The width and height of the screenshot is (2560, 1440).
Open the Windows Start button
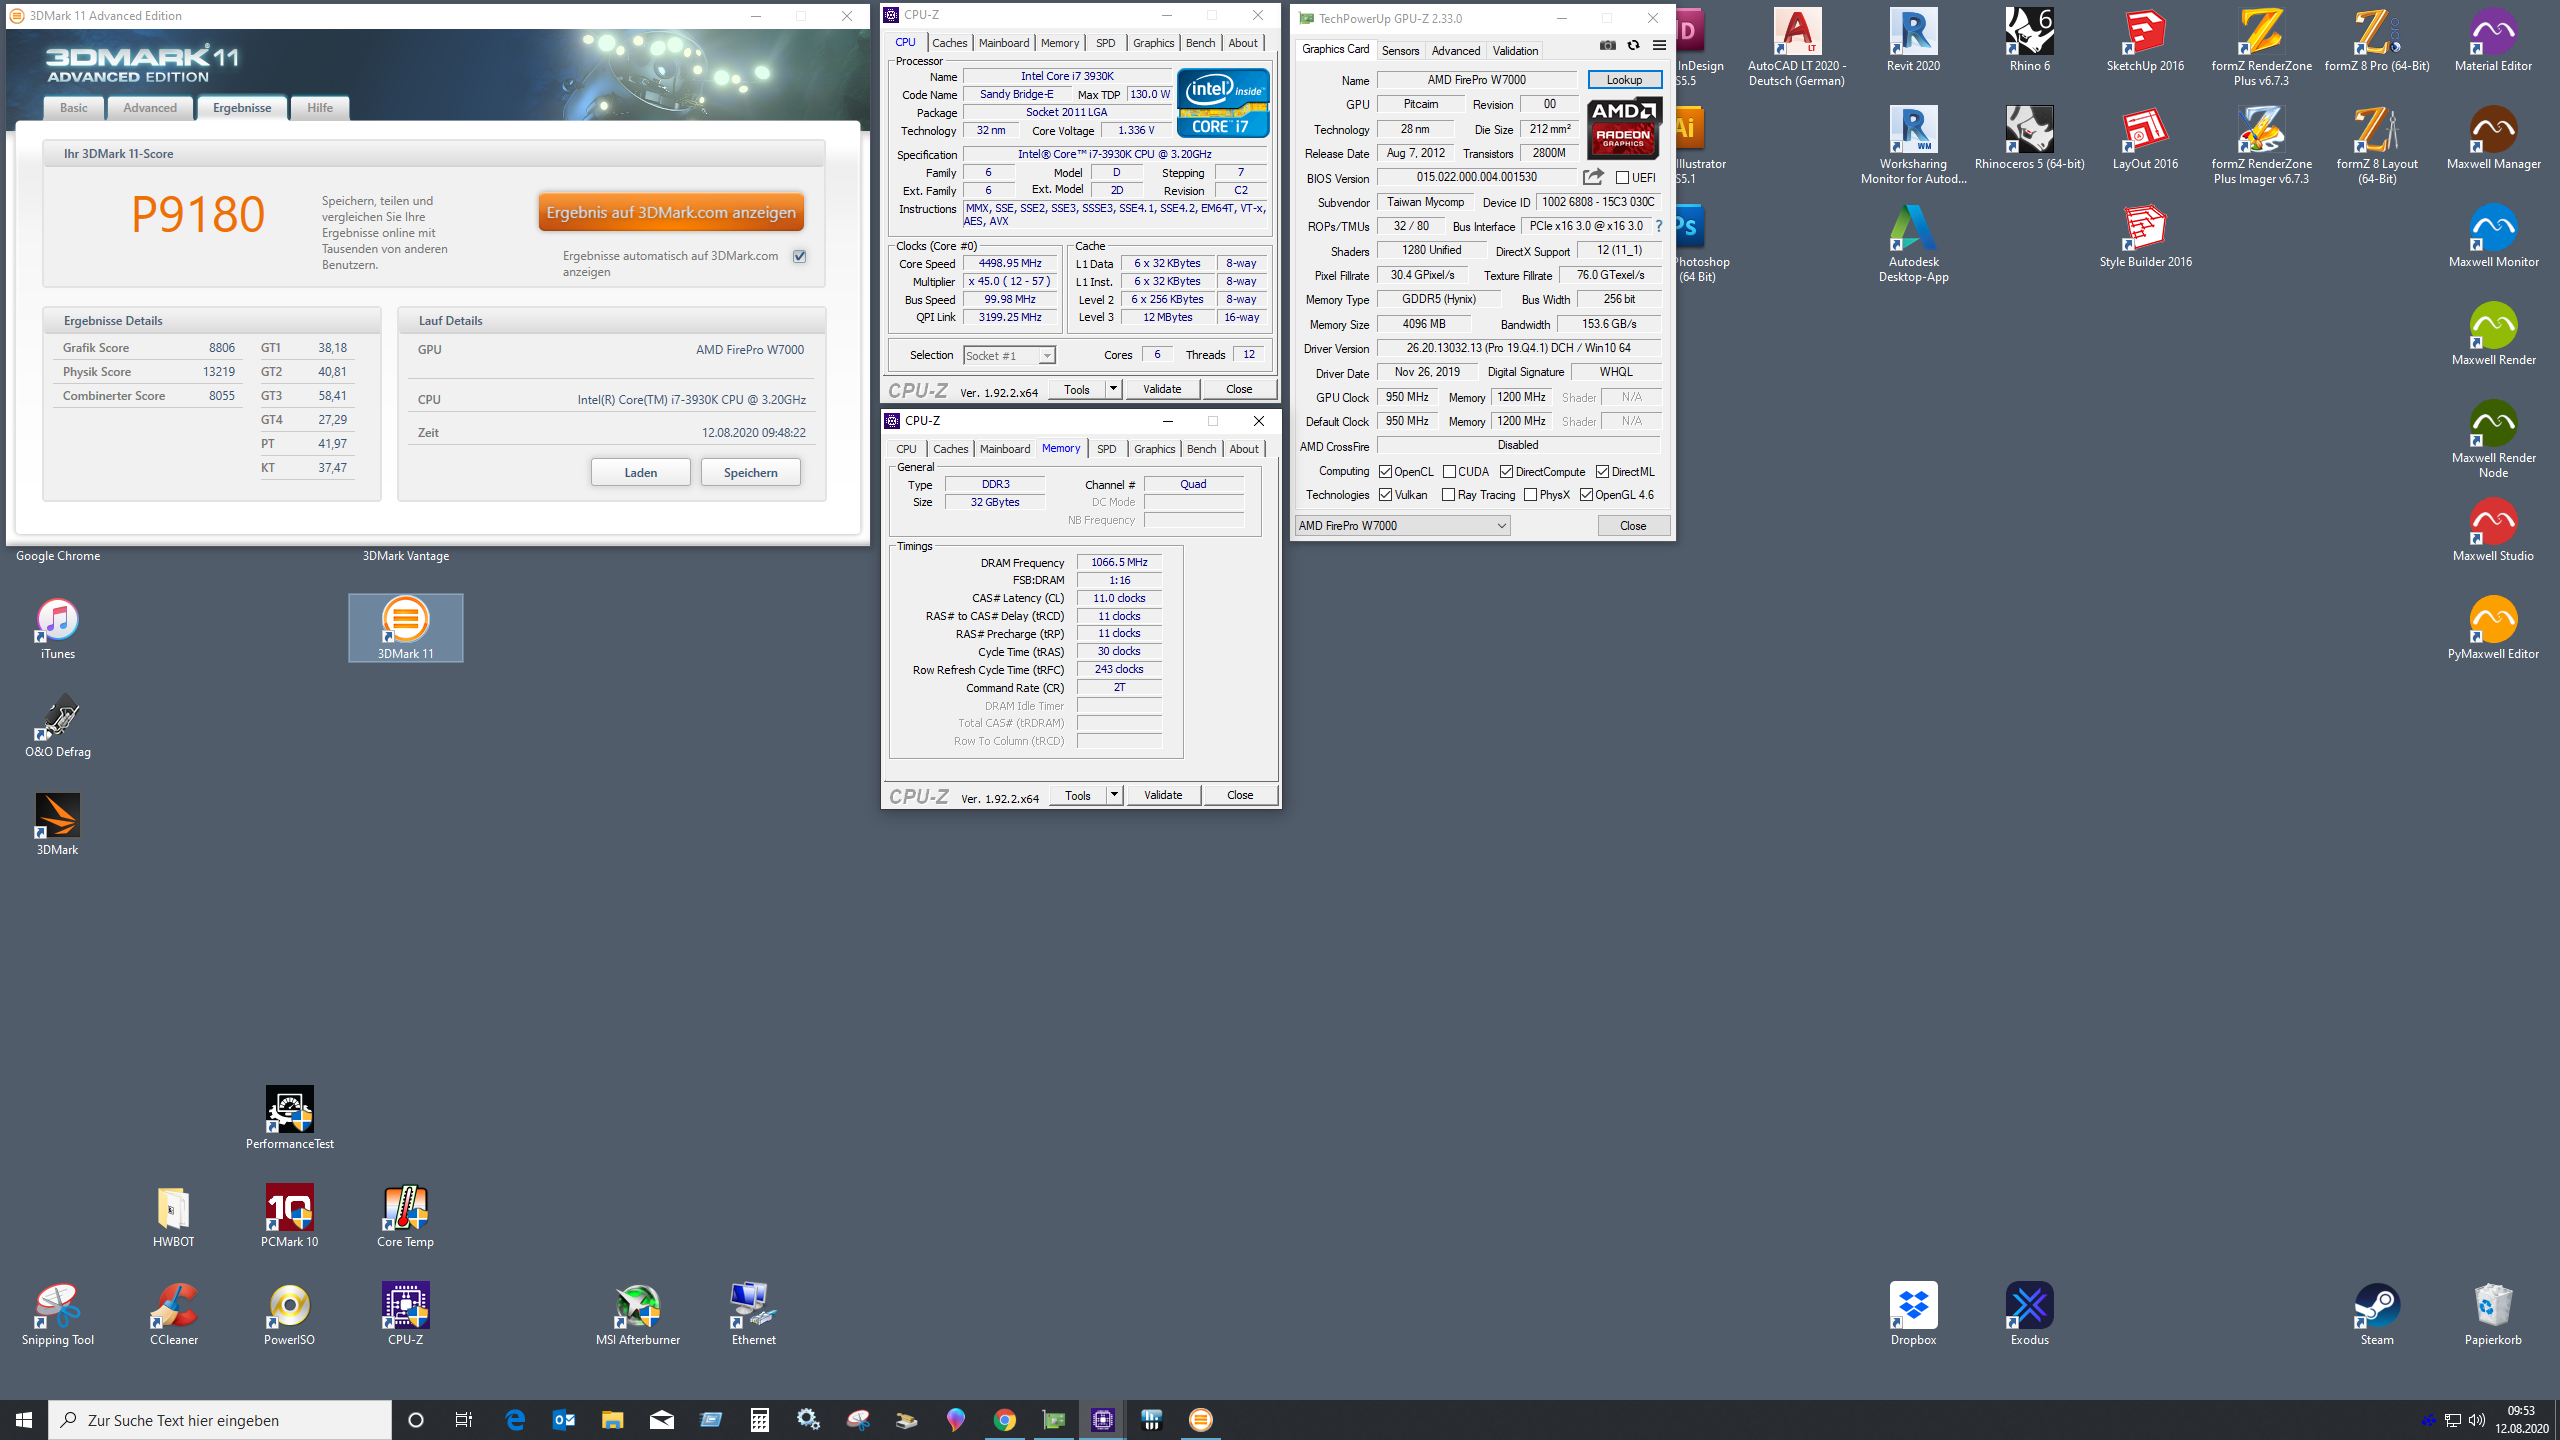pyautogui.click(x=24, y=1420)
